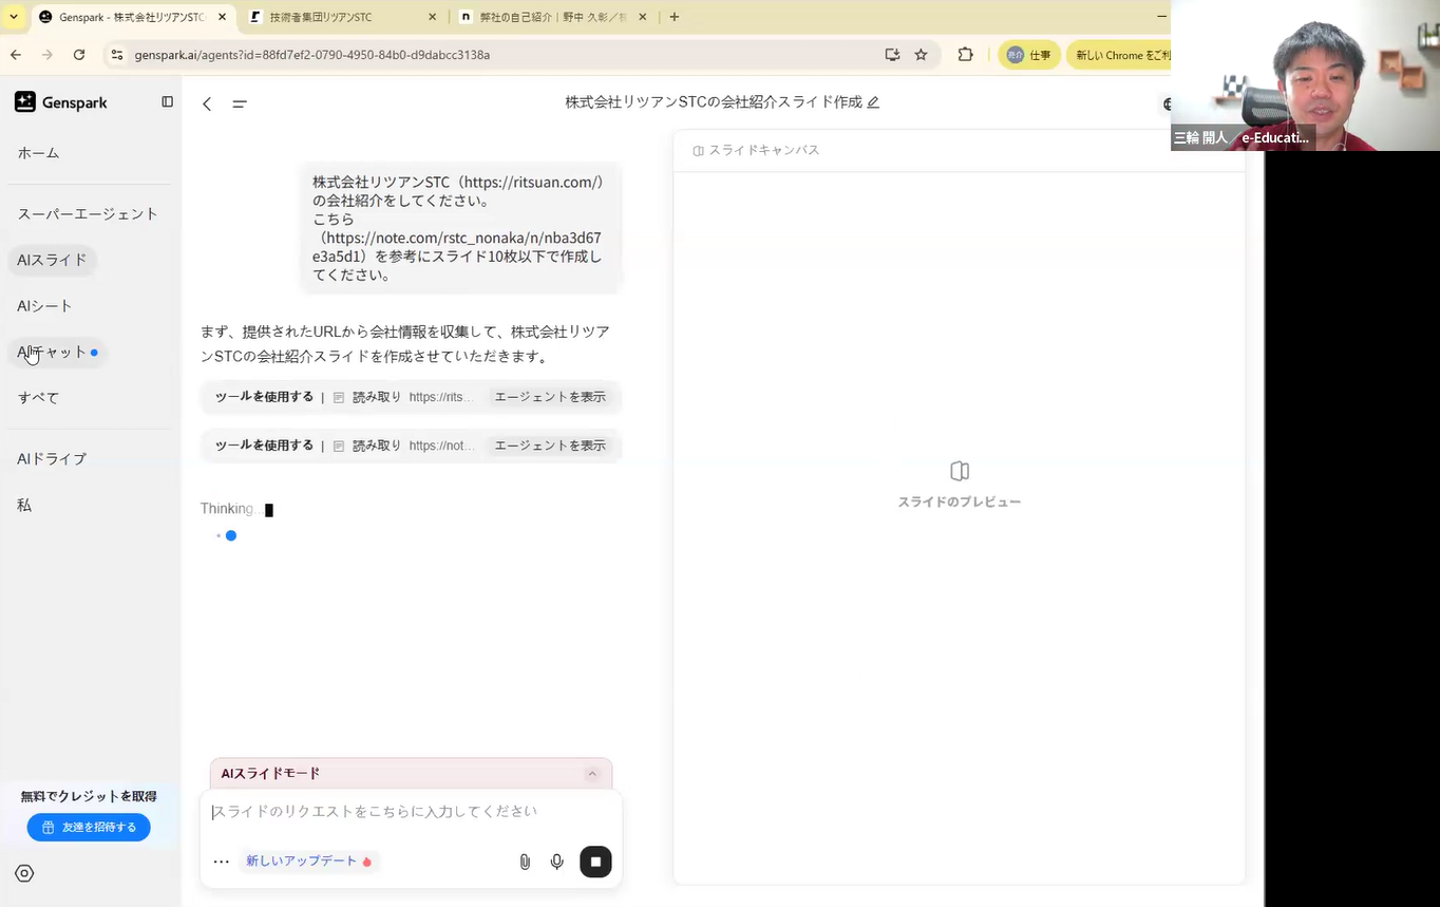This screenshot has height=907, width=1440.
Task: Open a new Chrome tab
Action: [674, 17]
